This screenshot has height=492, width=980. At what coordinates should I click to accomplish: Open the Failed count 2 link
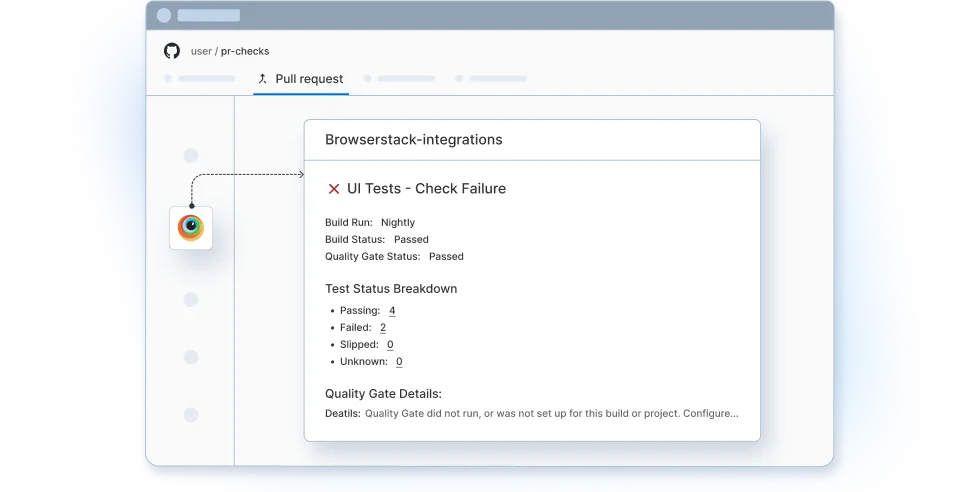click(383, 328)
